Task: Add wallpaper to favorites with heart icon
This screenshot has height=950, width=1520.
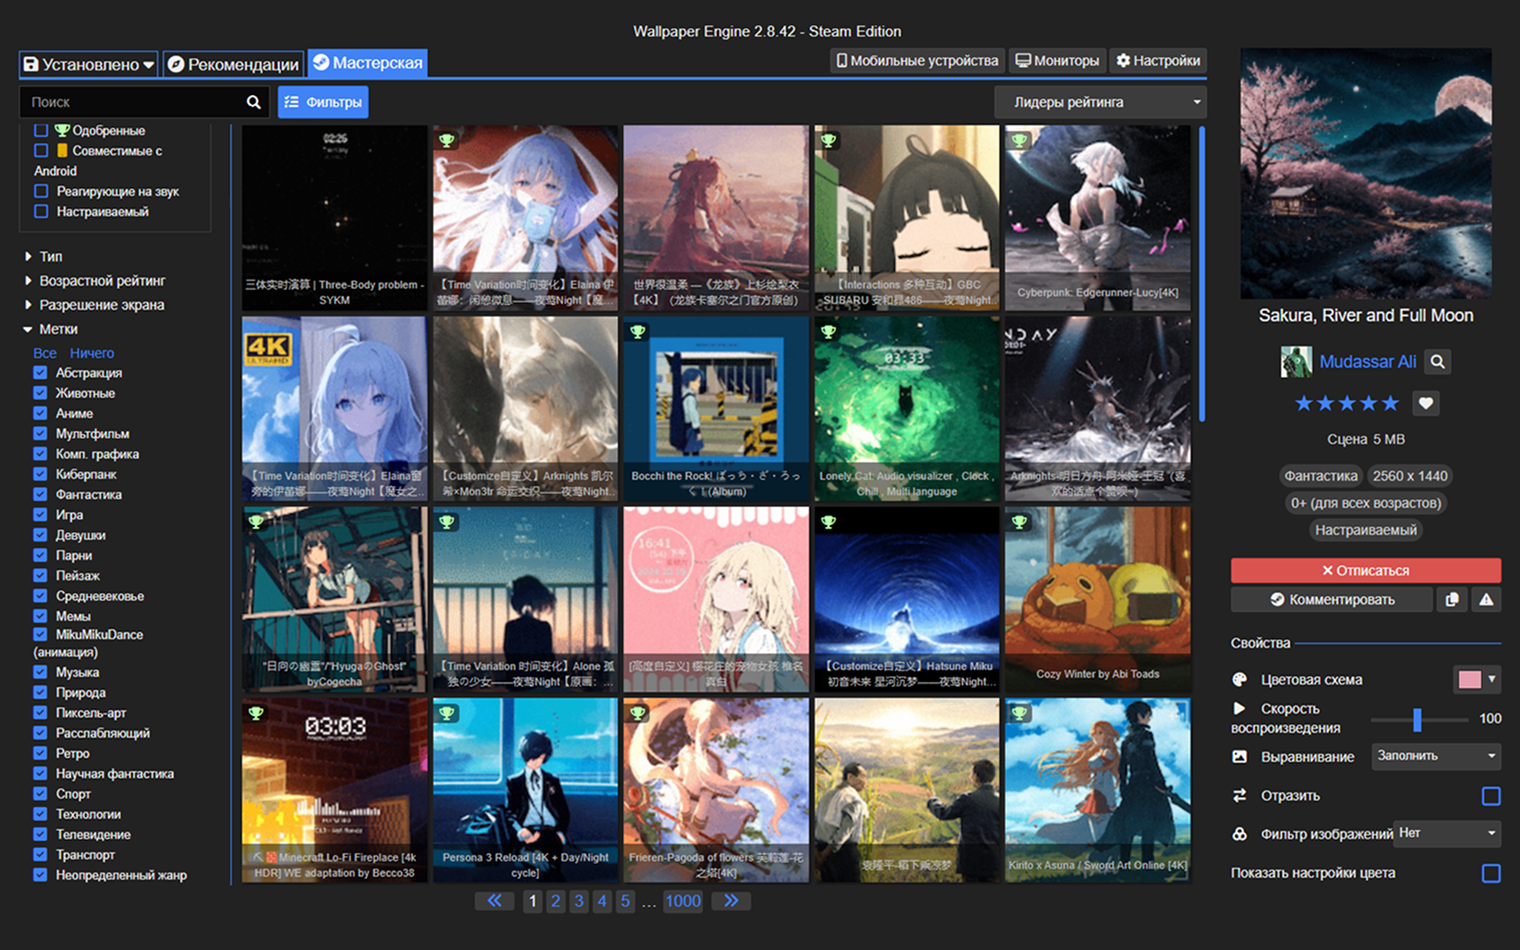Action: coord(1426,403)
